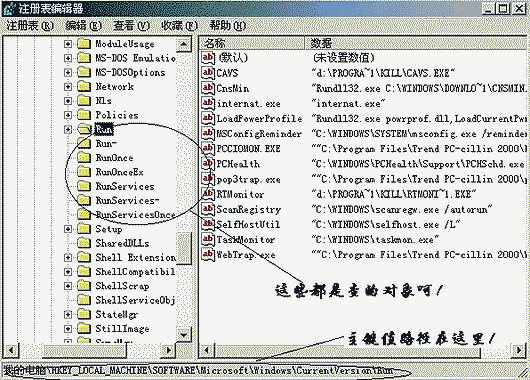This screenshot has height=380, width=530.
Task: Click string icon of (默认) value
Action: click(x=208, y=57)
